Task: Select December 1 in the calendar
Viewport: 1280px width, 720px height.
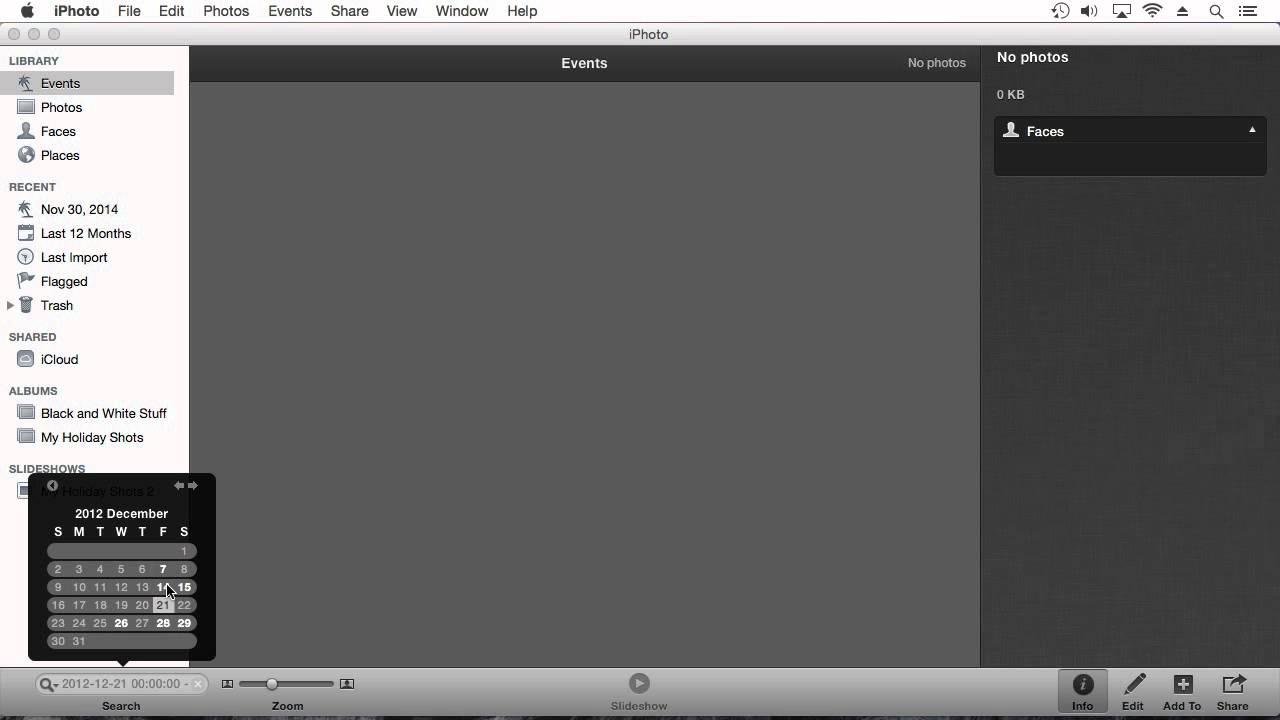Action: 184,551
